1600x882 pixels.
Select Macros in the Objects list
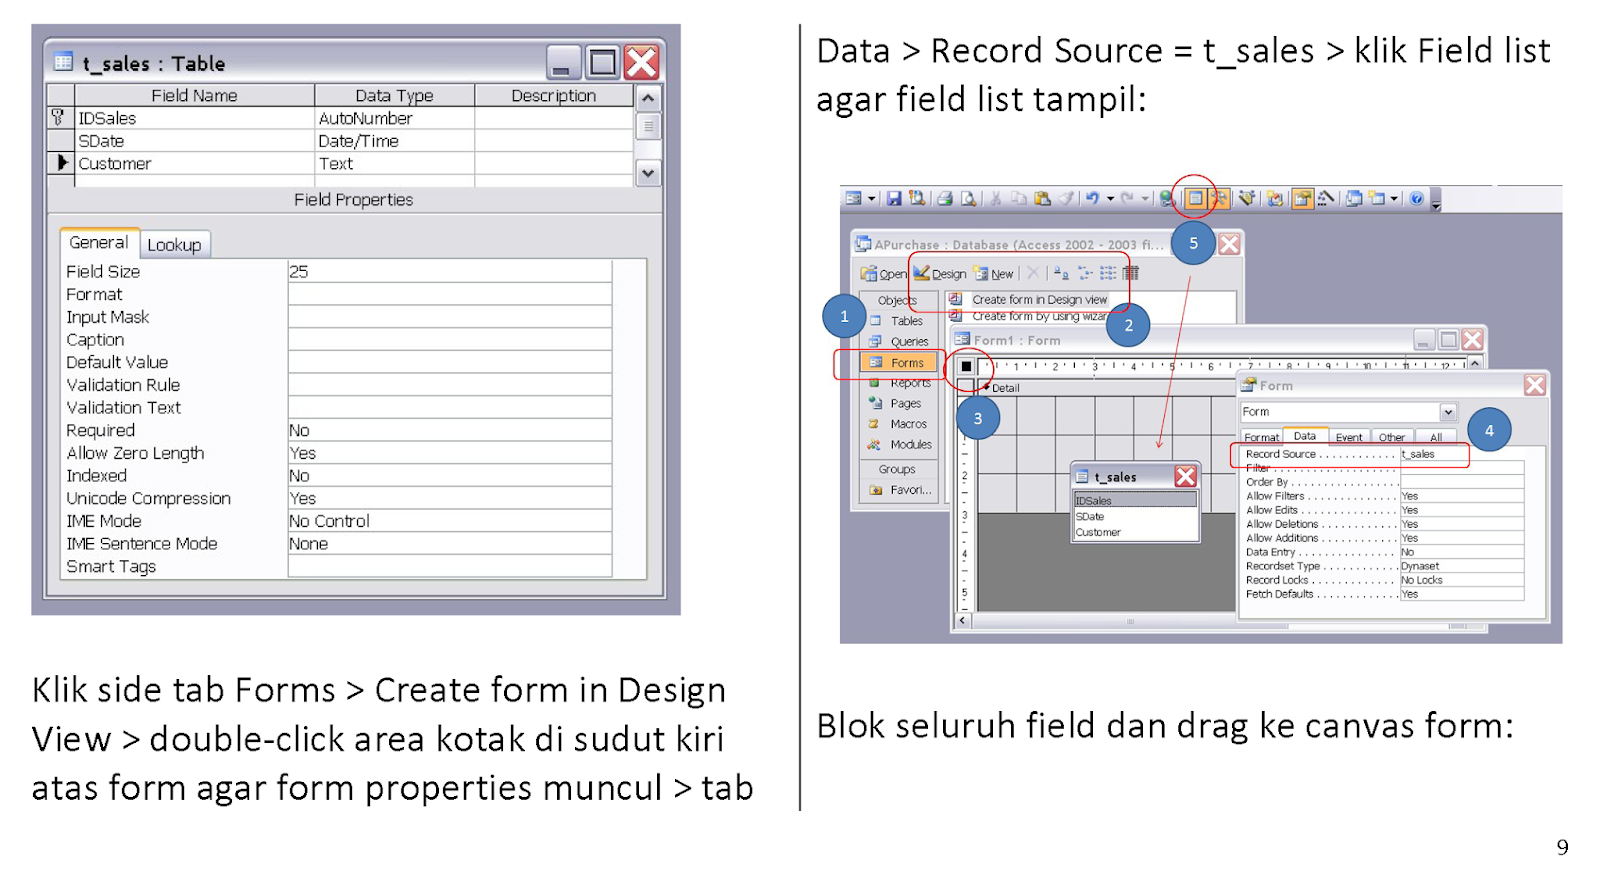click(898, 424)
